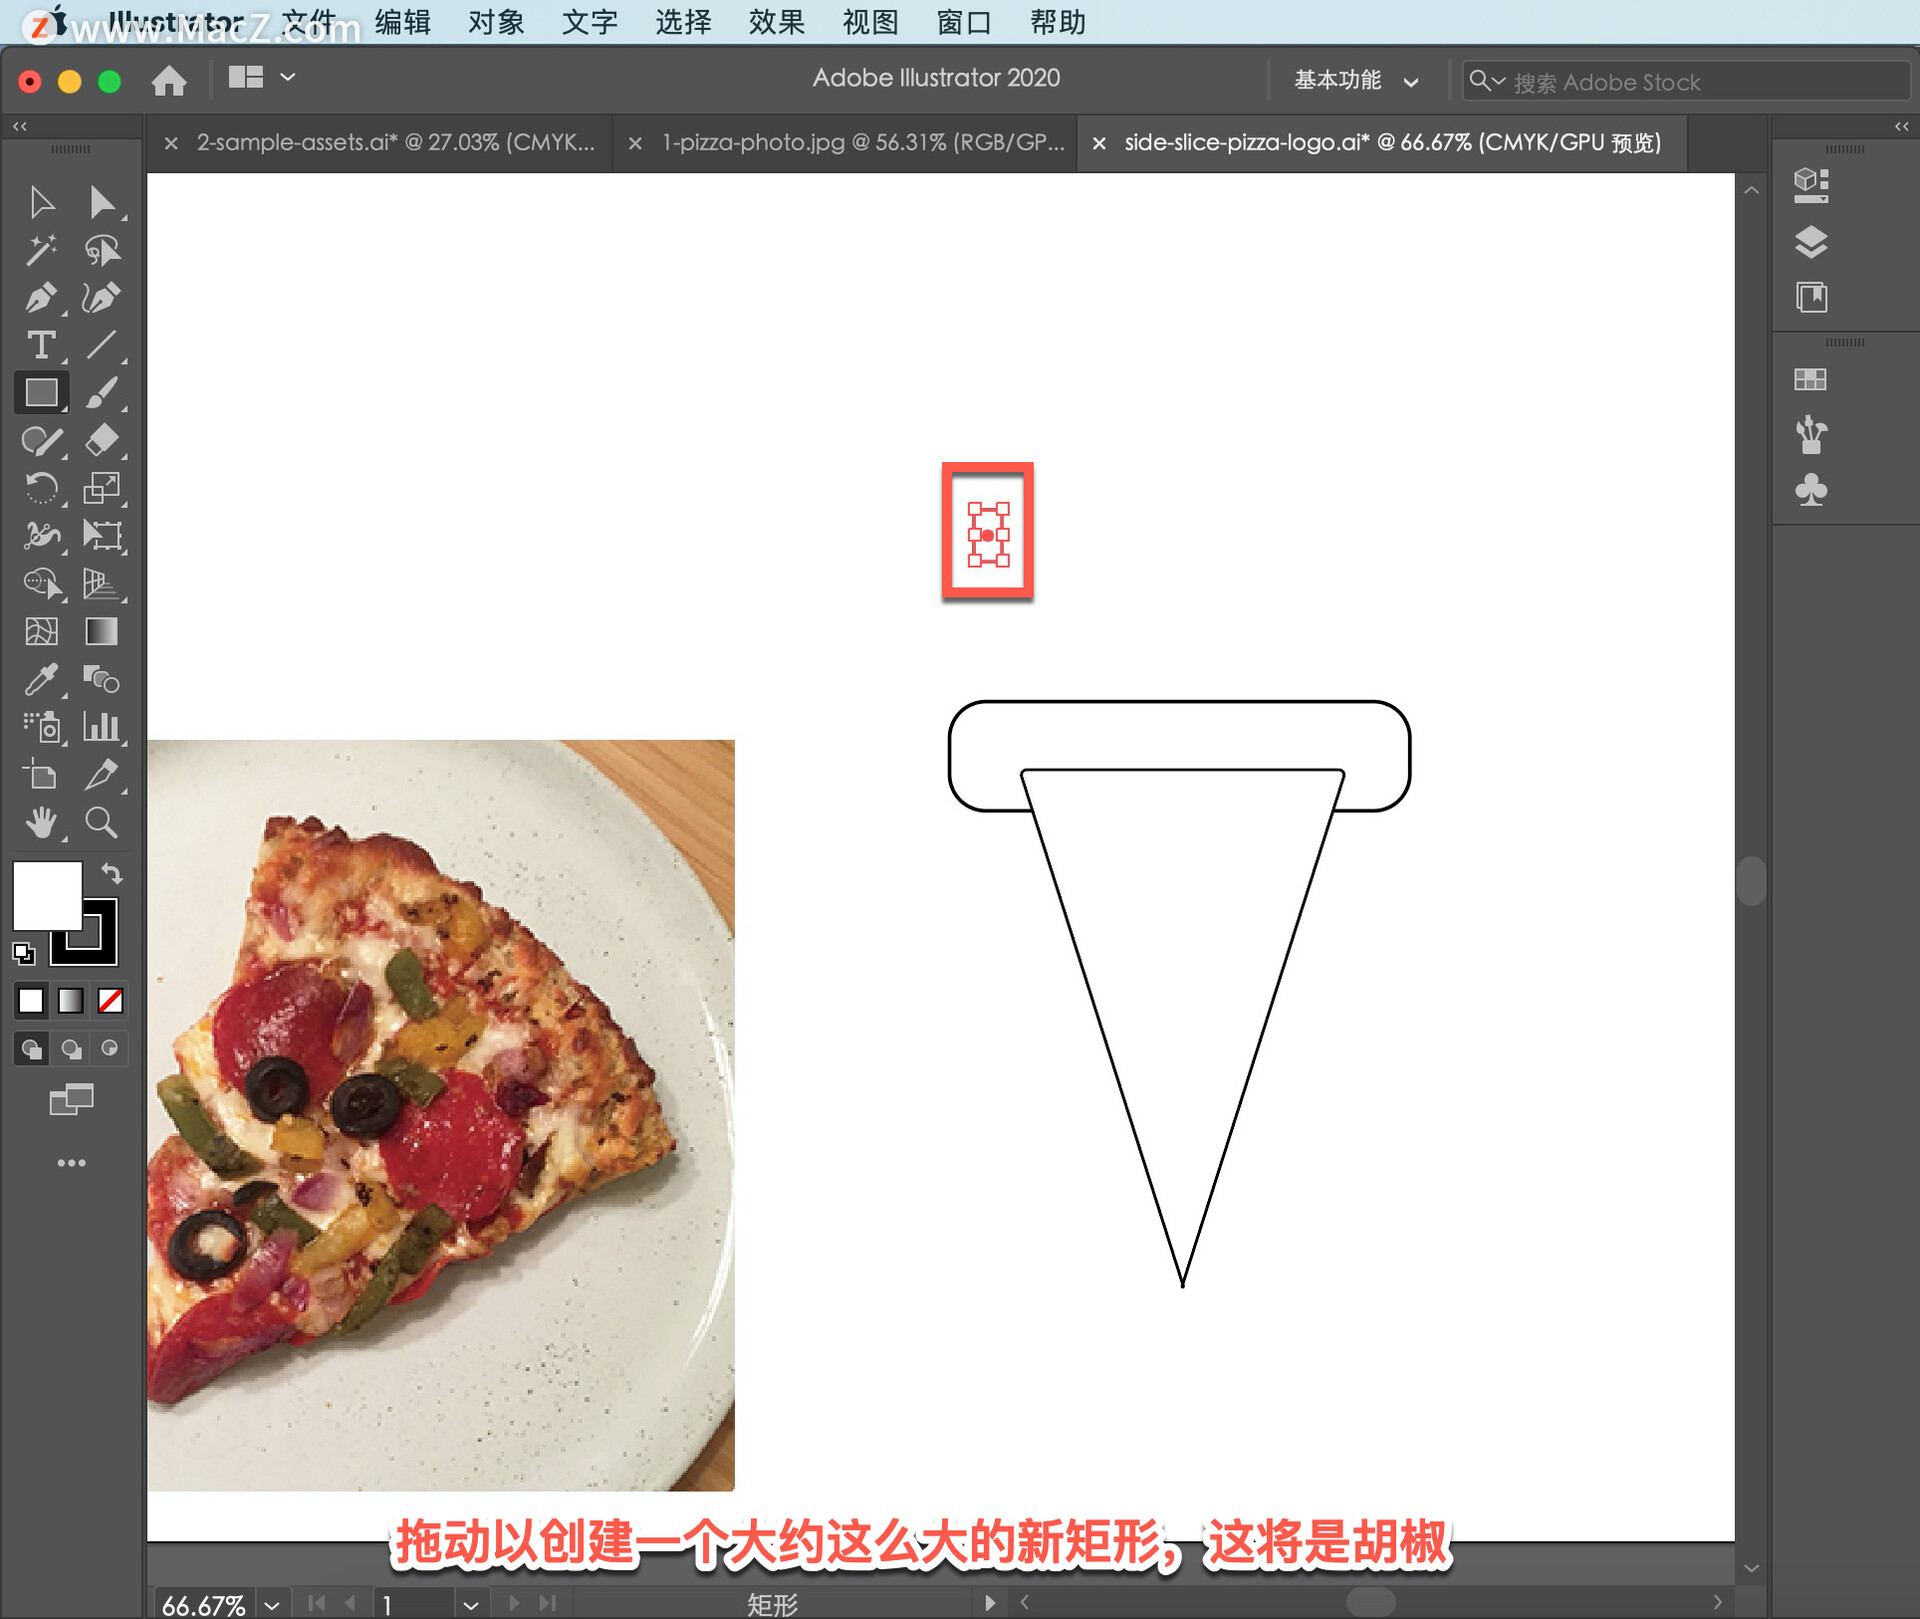Select the Shaper tool
1920x1619 pixels.
click(41, 440)
